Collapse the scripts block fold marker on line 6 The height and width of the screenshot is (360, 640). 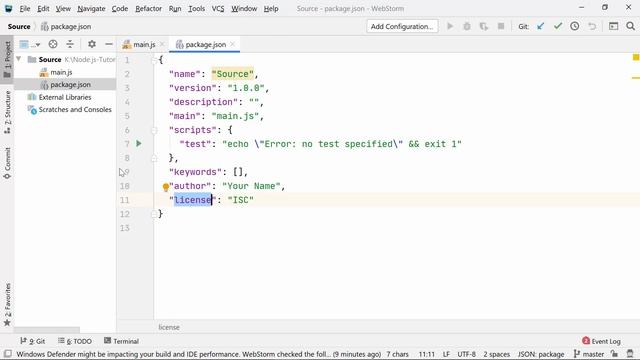pyautogui.click(x=154, y=130)
